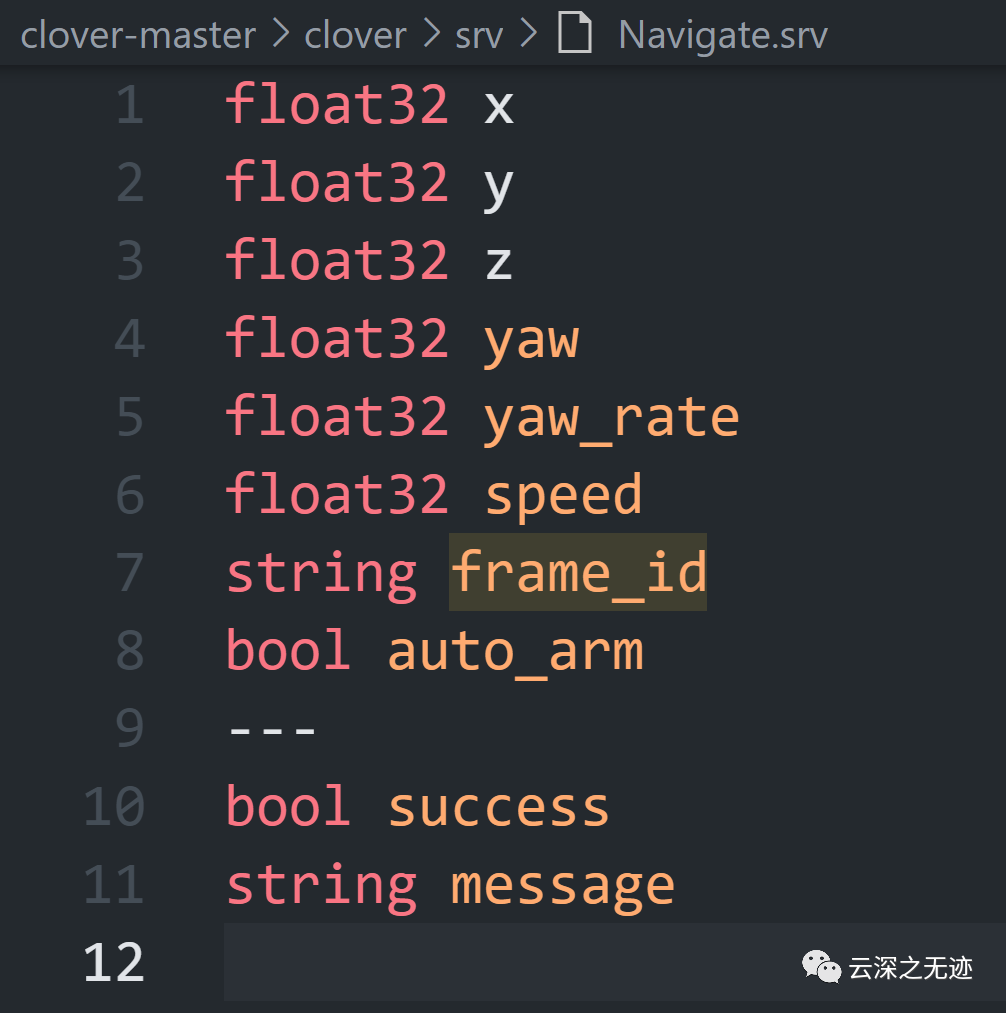This screenshot has height=1013, width=1006.
Task: Click line number 7 in the gutter
Action: [130, 573]
